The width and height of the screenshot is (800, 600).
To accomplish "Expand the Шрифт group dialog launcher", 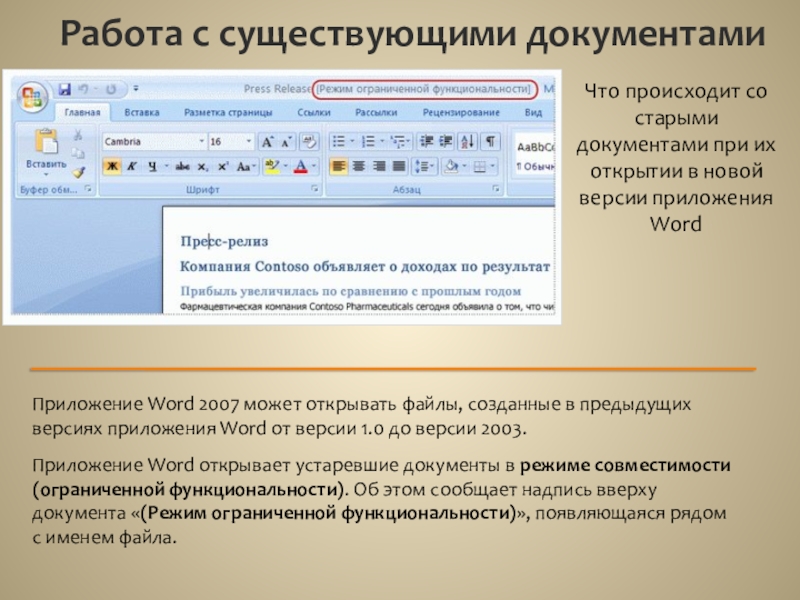I will point(315,188).
